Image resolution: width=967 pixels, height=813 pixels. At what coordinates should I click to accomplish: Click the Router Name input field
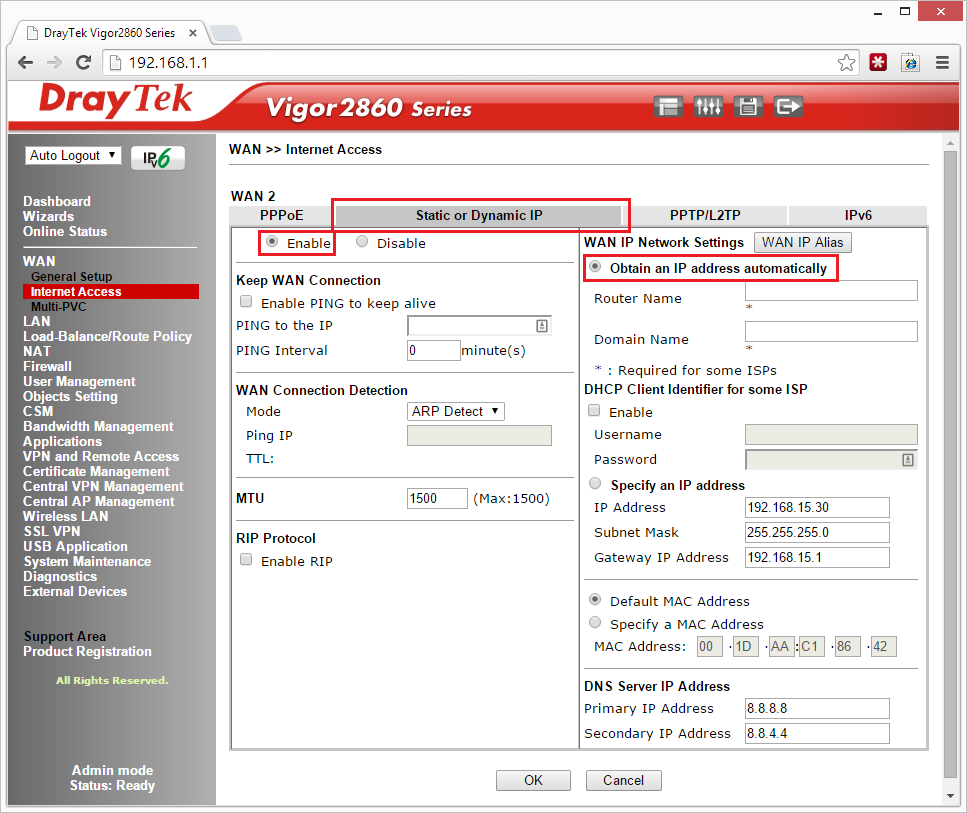(831, 291)
